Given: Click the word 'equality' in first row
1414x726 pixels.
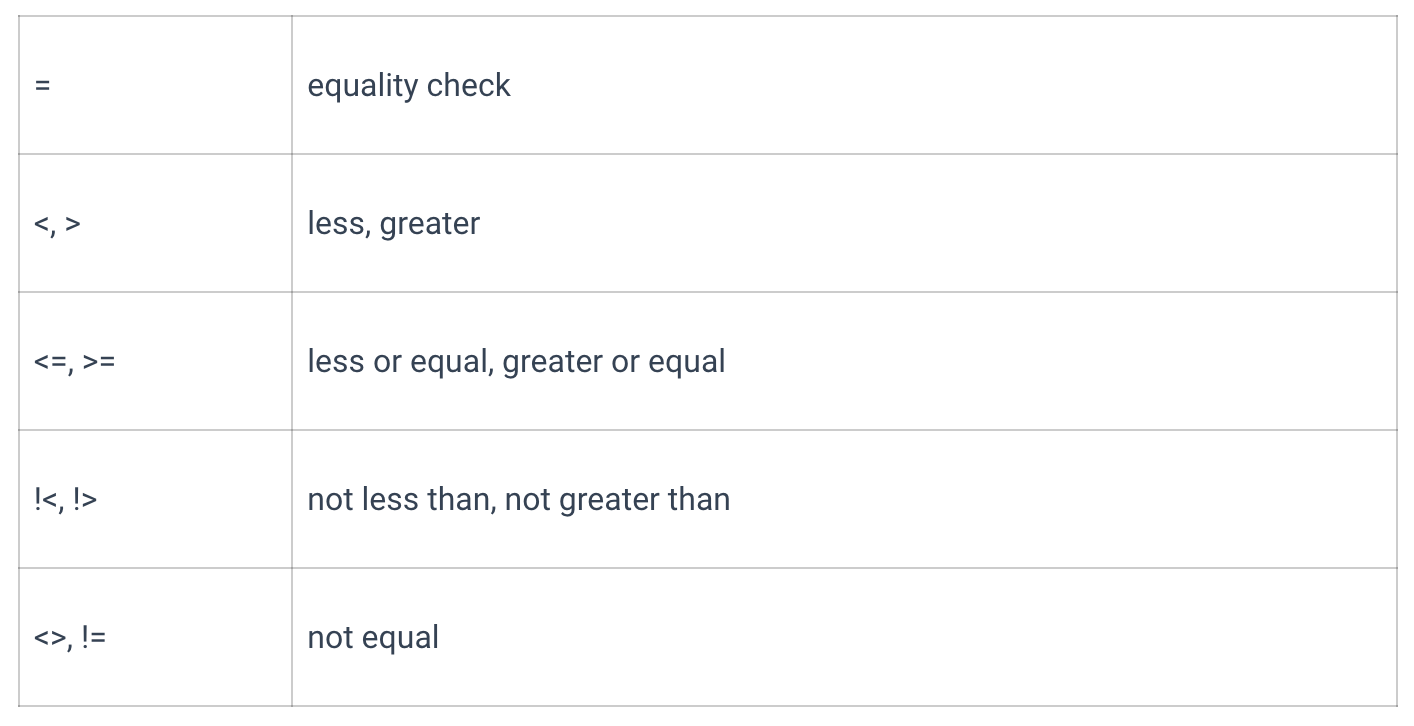Looking at the screenshot, I should (x=362, y=85).
